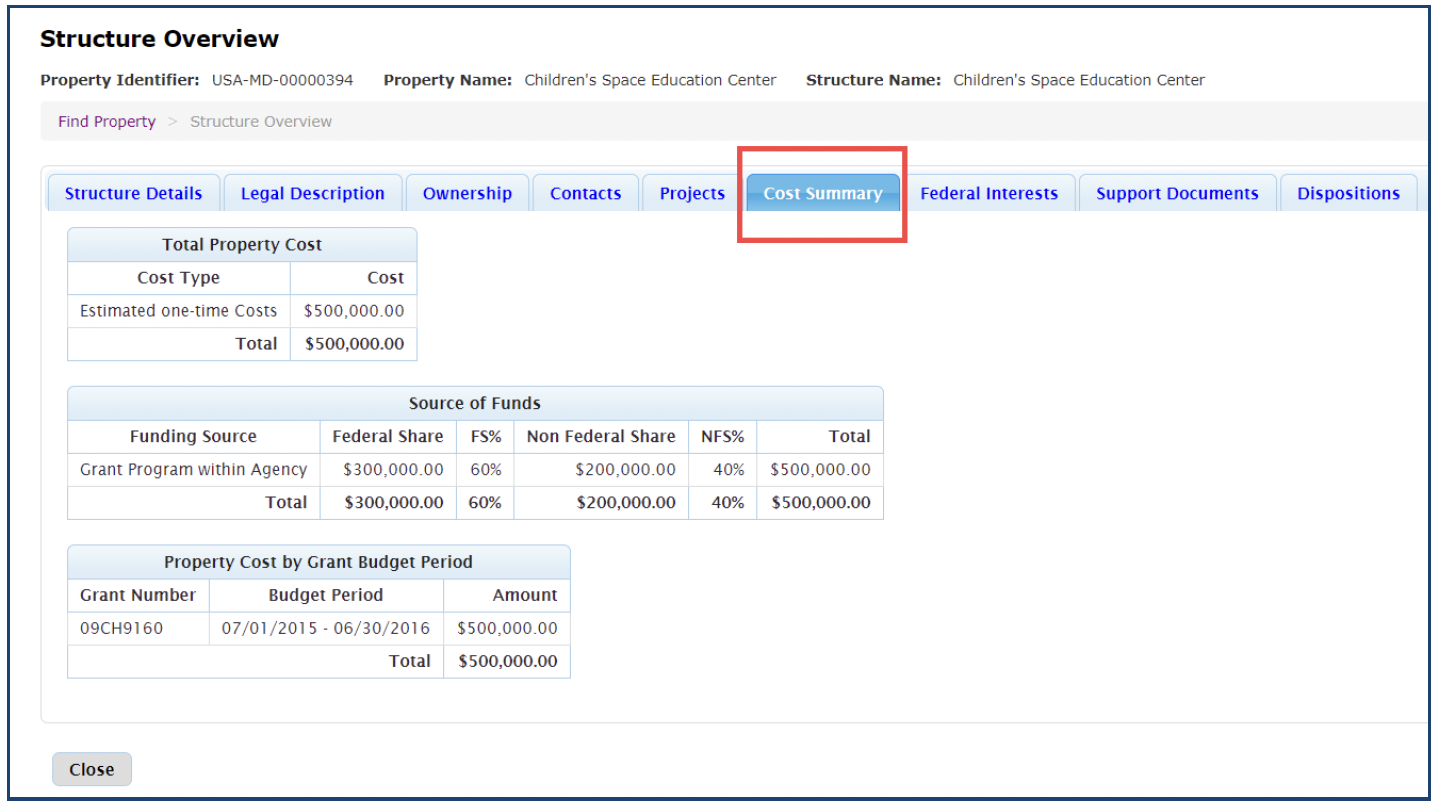Open the Federal Interests tab
The width and height of the screenshot is (1436, 808).
click(988, 194)
